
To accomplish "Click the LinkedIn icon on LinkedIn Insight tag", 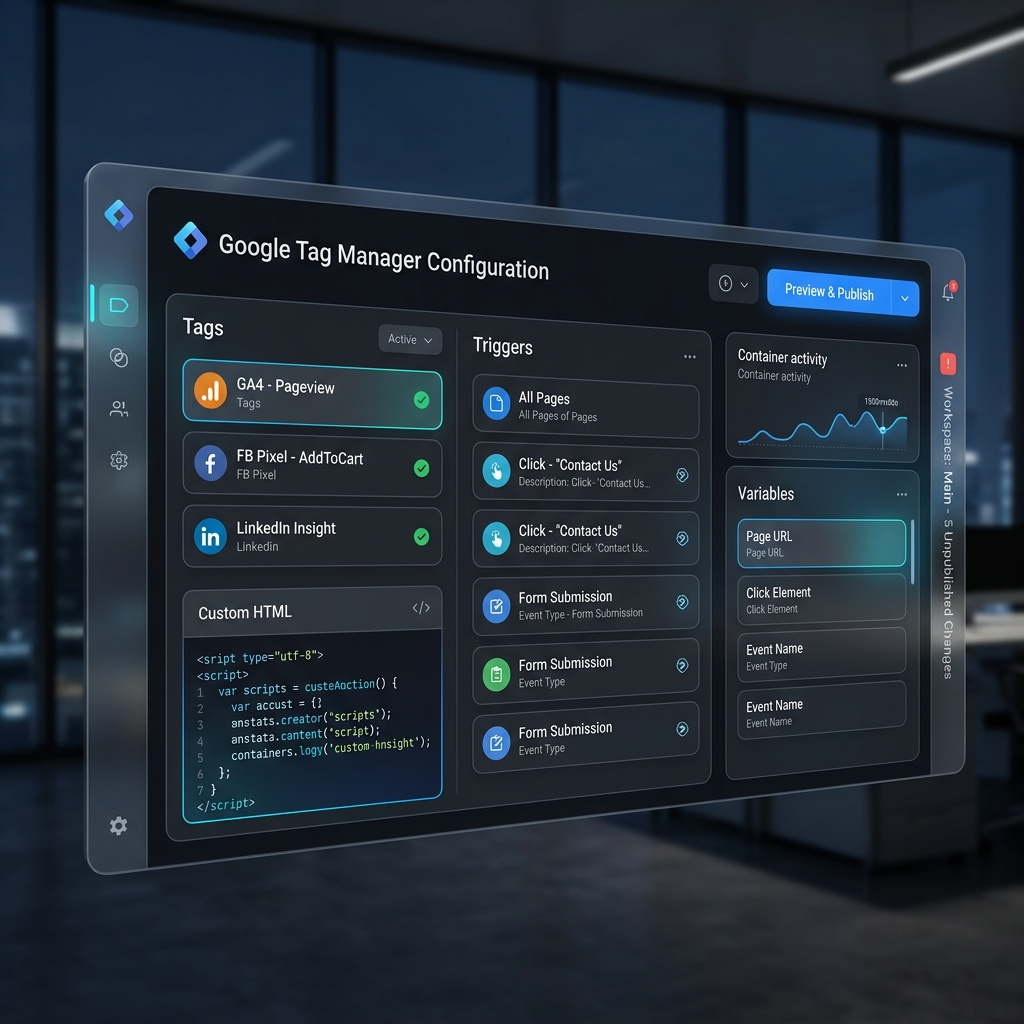I will (210, 536).
